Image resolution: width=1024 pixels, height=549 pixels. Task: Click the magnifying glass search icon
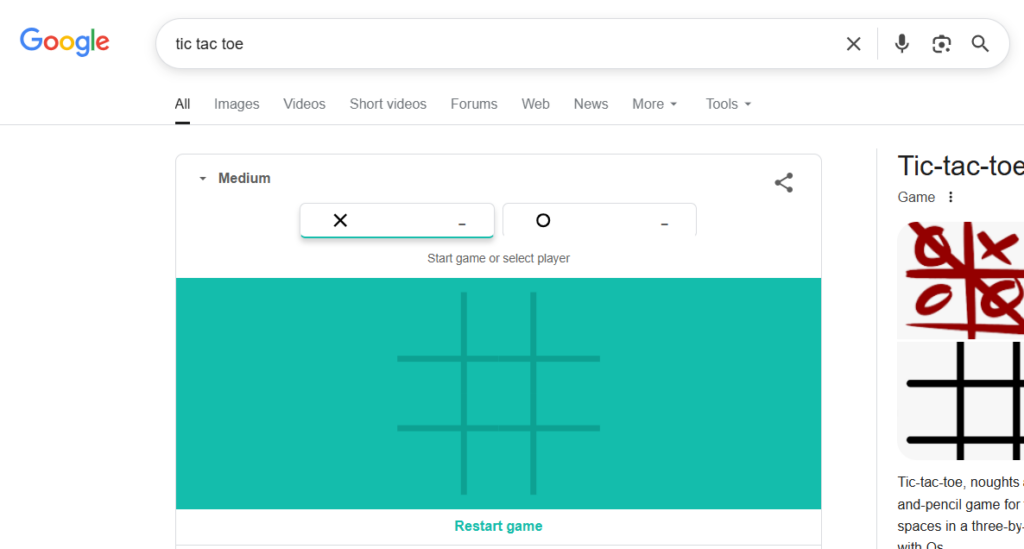980,44
